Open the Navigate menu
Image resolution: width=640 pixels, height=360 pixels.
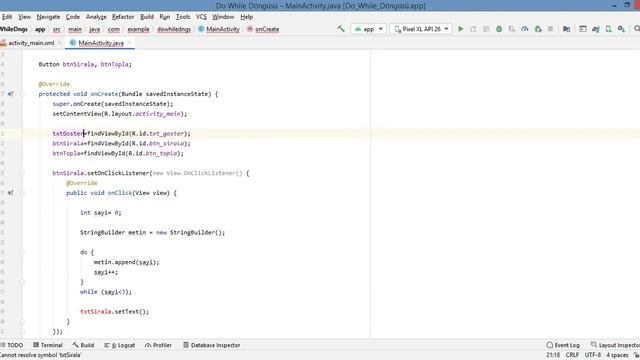(x=48, y=17)
